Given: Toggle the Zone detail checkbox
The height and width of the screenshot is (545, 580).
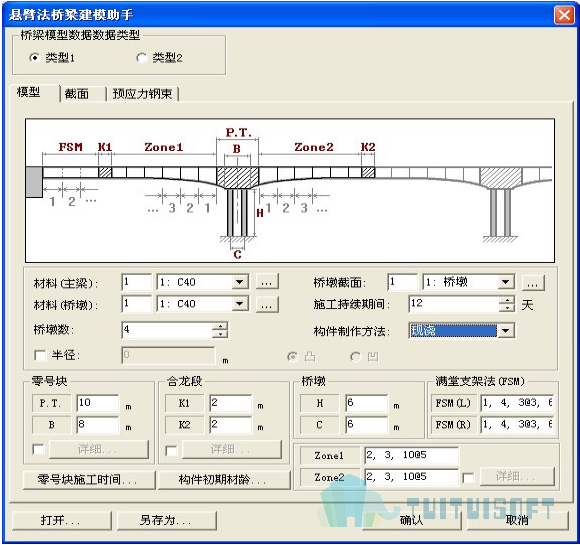Looking at the screenshot, I should (468, 478).
